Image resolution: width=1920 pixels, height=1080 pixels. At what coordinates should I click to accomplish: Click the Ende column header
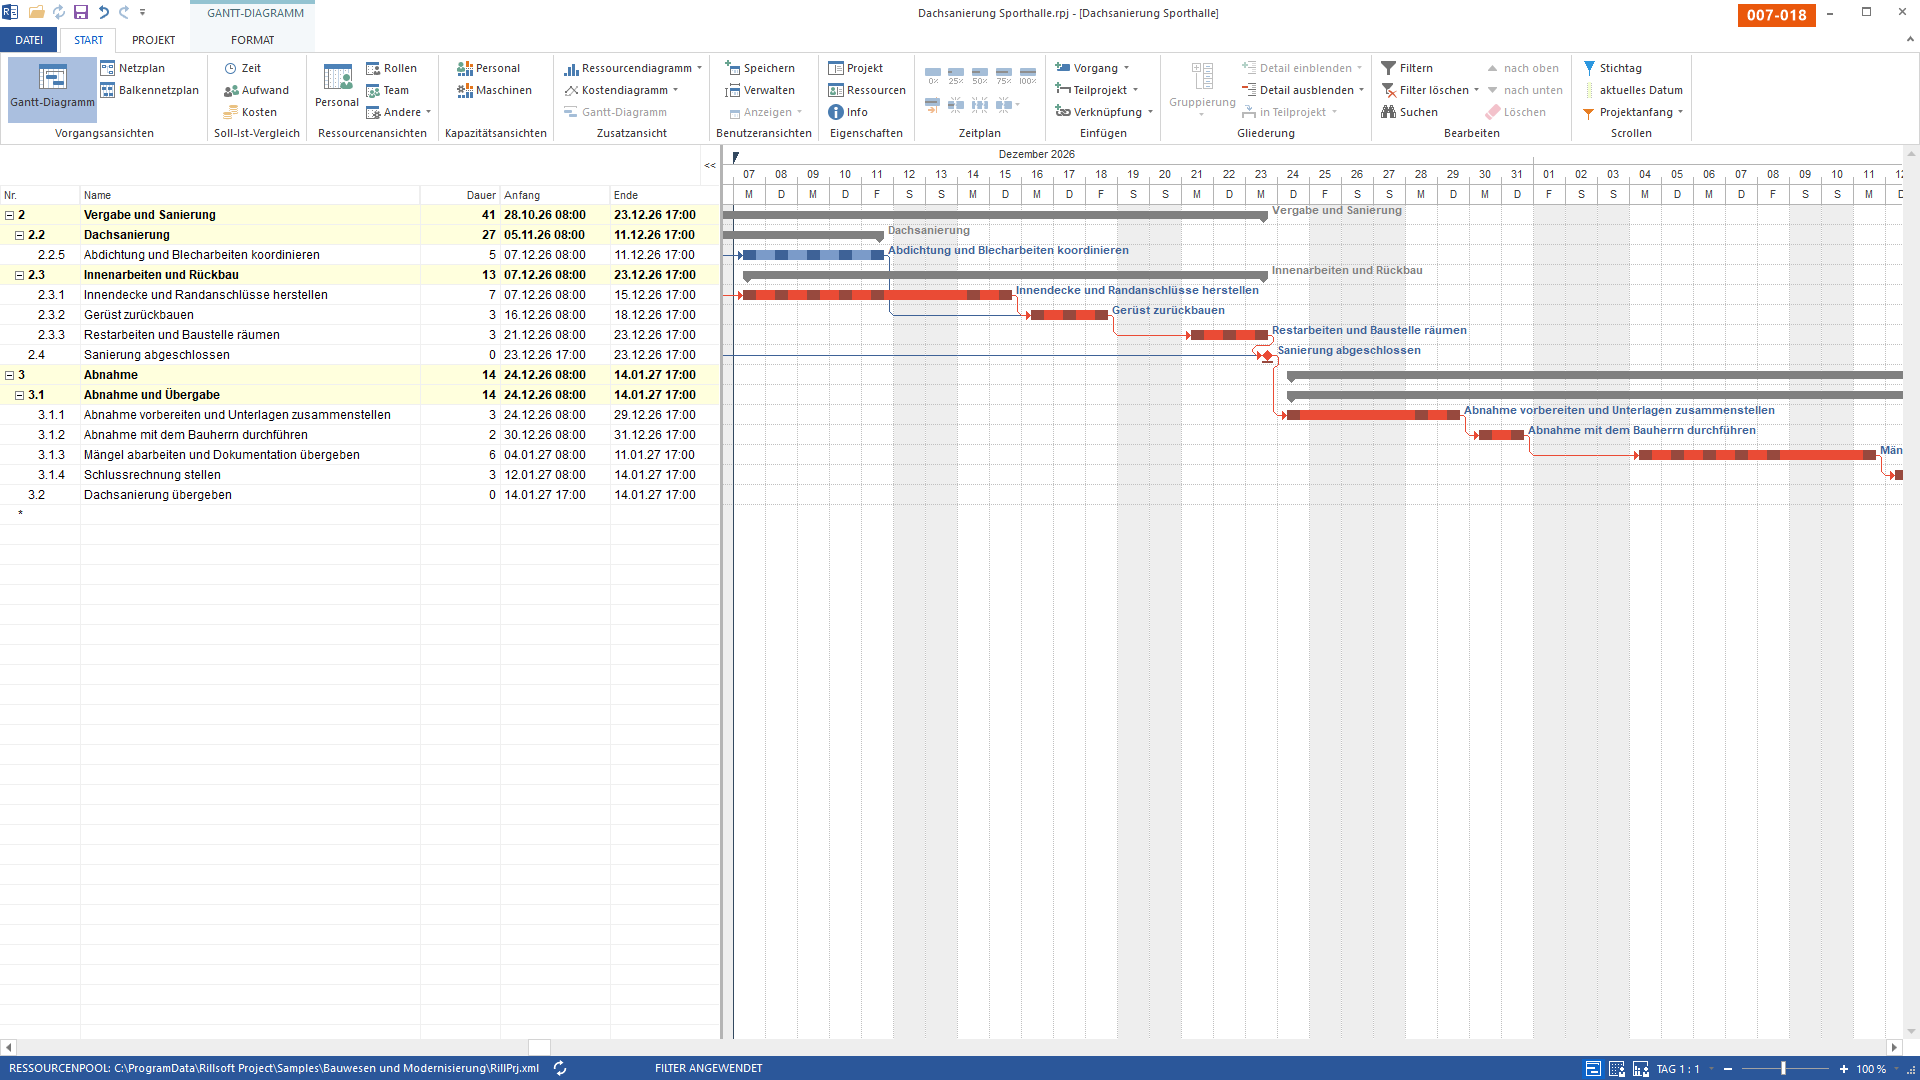(x=665, y=195)
